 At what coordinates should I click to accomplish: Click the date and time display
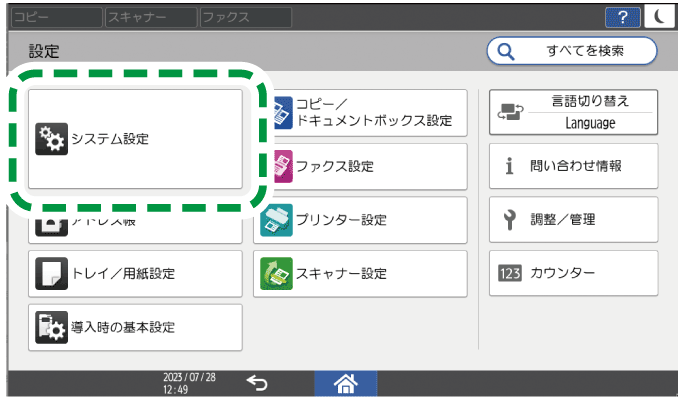[x=189, y=383]
